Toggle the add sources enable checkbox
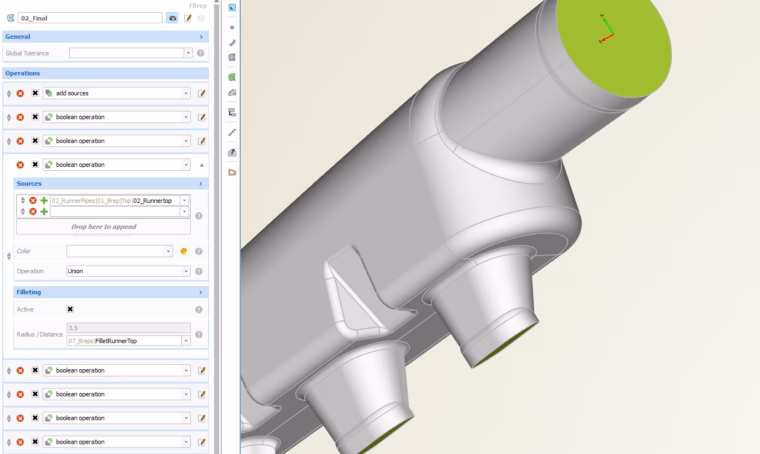The image size is (760, 454). [35, 93]
